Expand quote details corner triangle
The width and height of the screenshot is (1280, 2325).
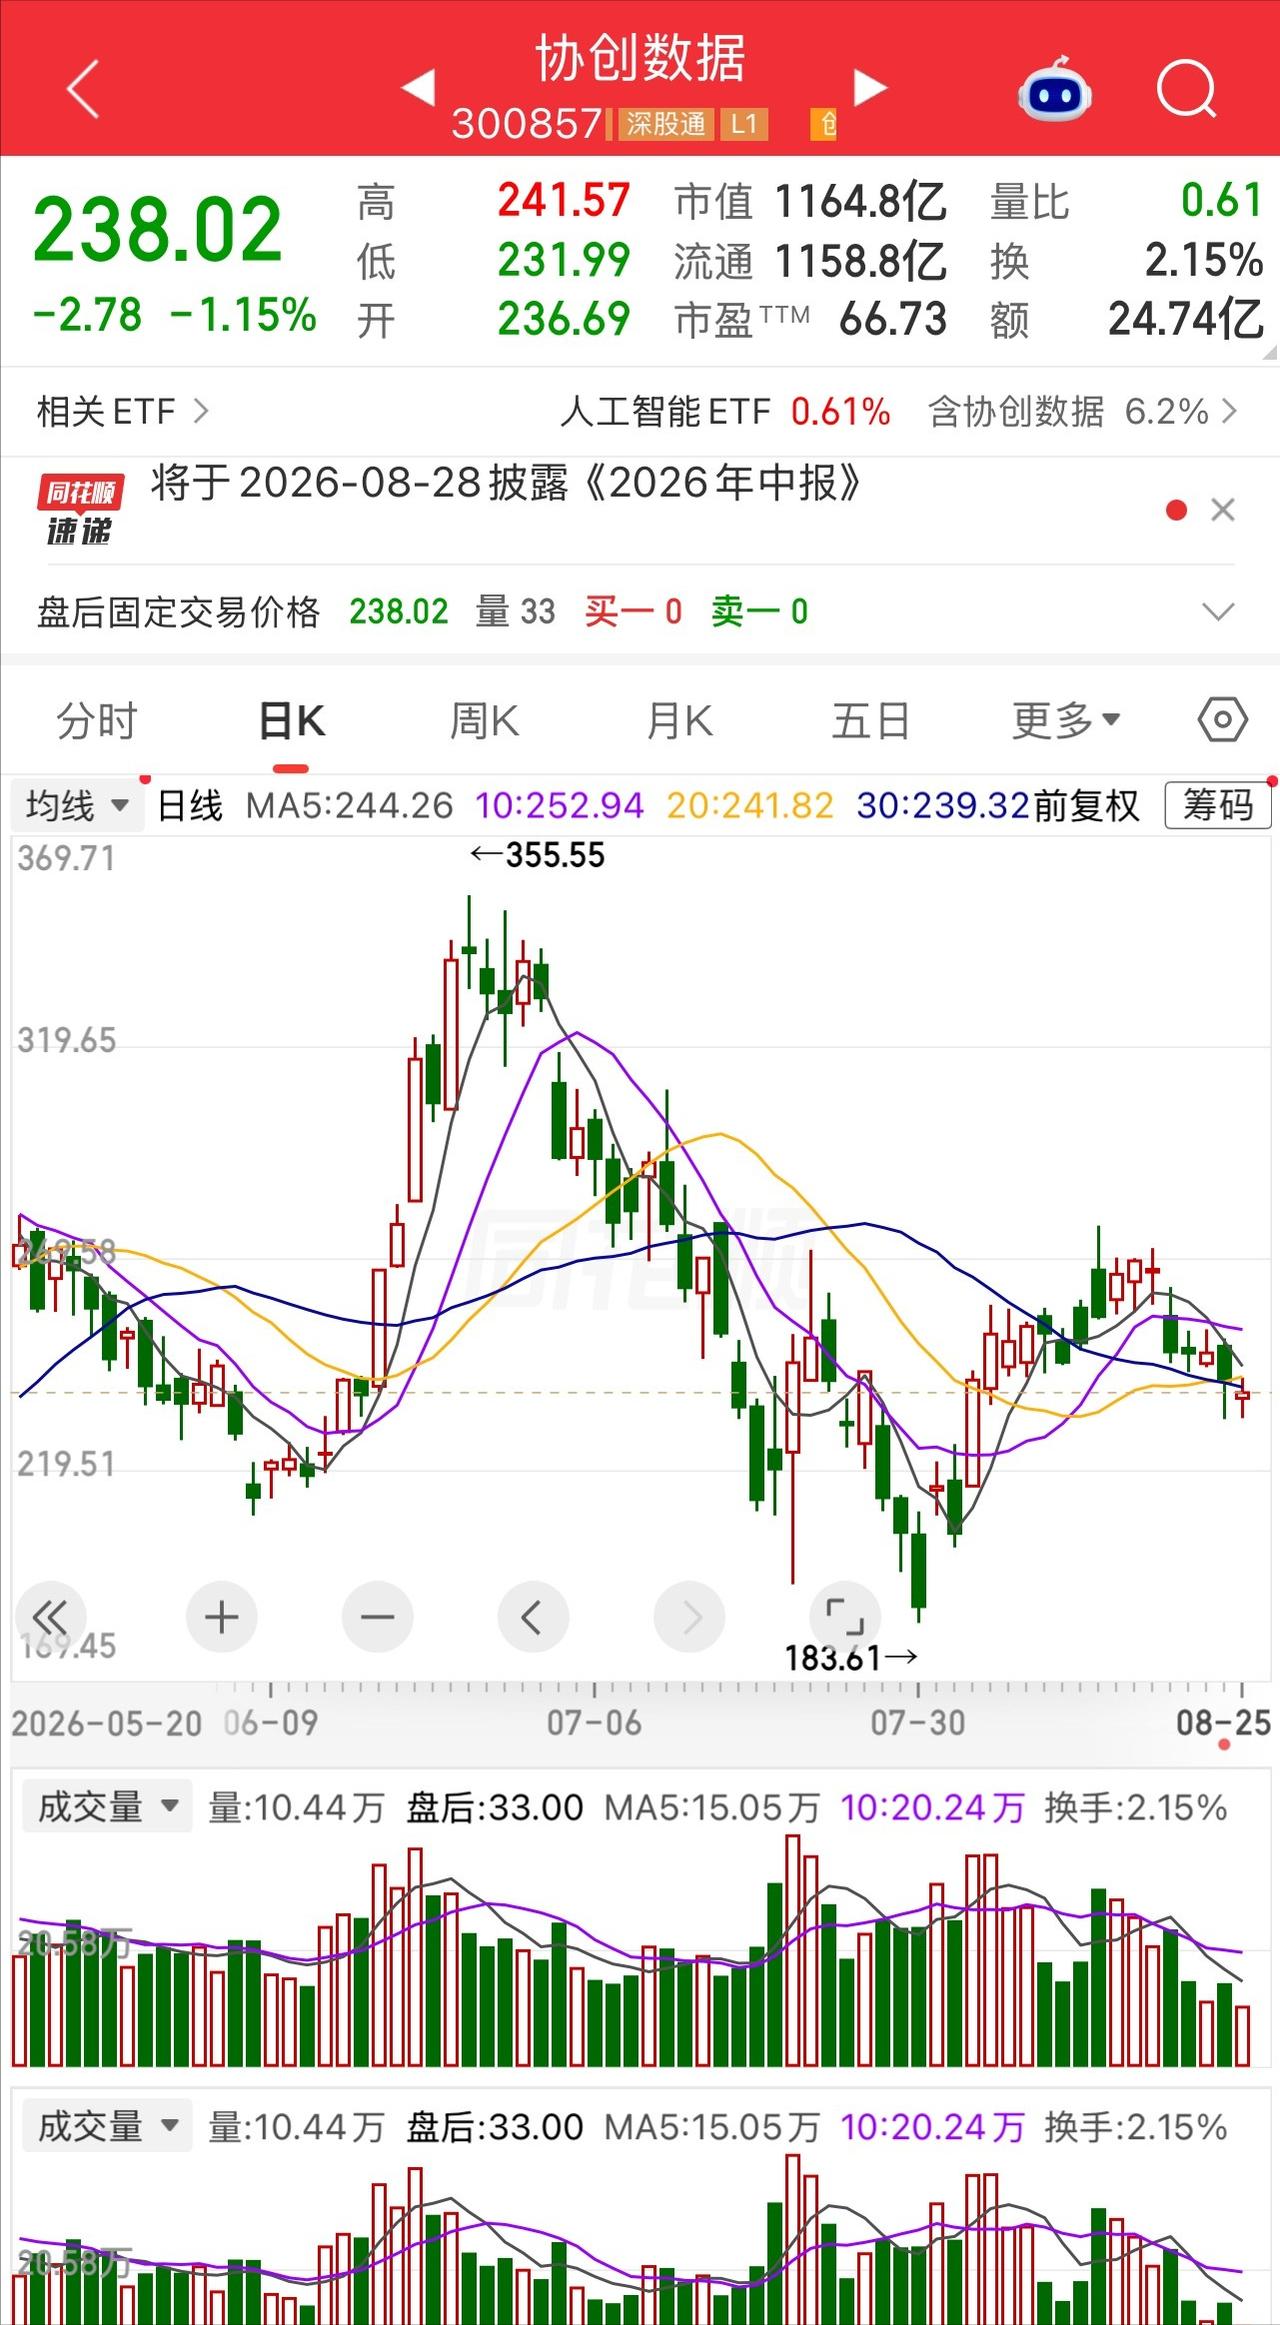click(x=1270, y=352)
